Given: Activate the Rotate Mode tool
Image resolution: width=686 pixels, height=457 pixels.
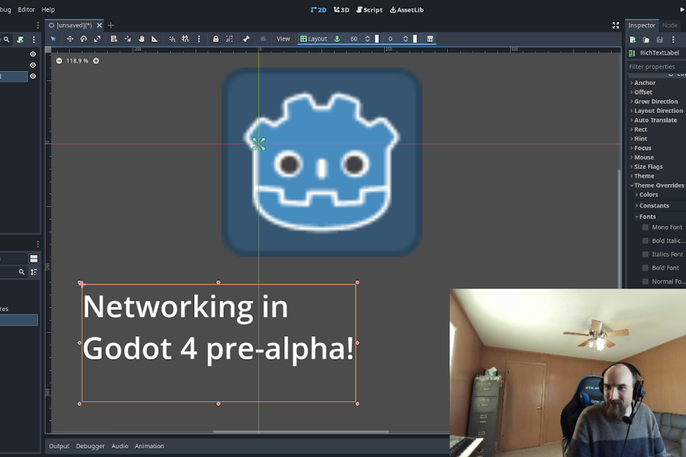Looking at the screenshot, I should [84, 39].
